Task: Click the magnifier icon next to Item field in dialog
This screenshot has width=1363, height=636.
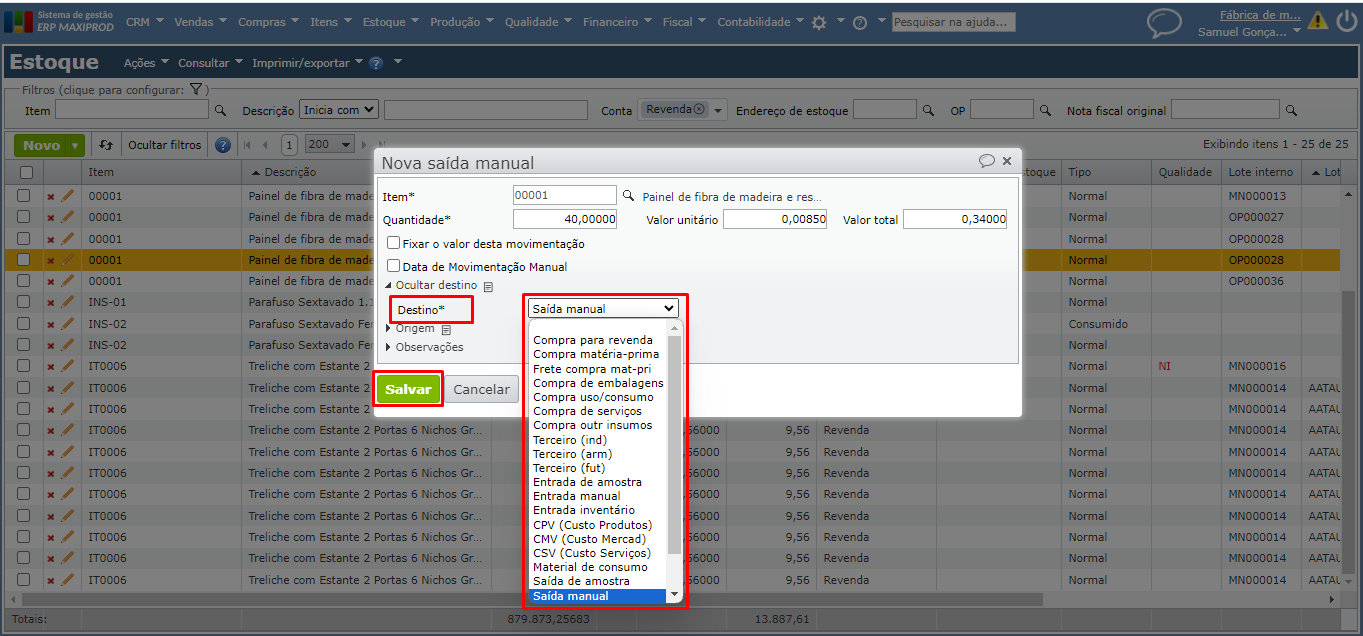Action: point(628,196)
